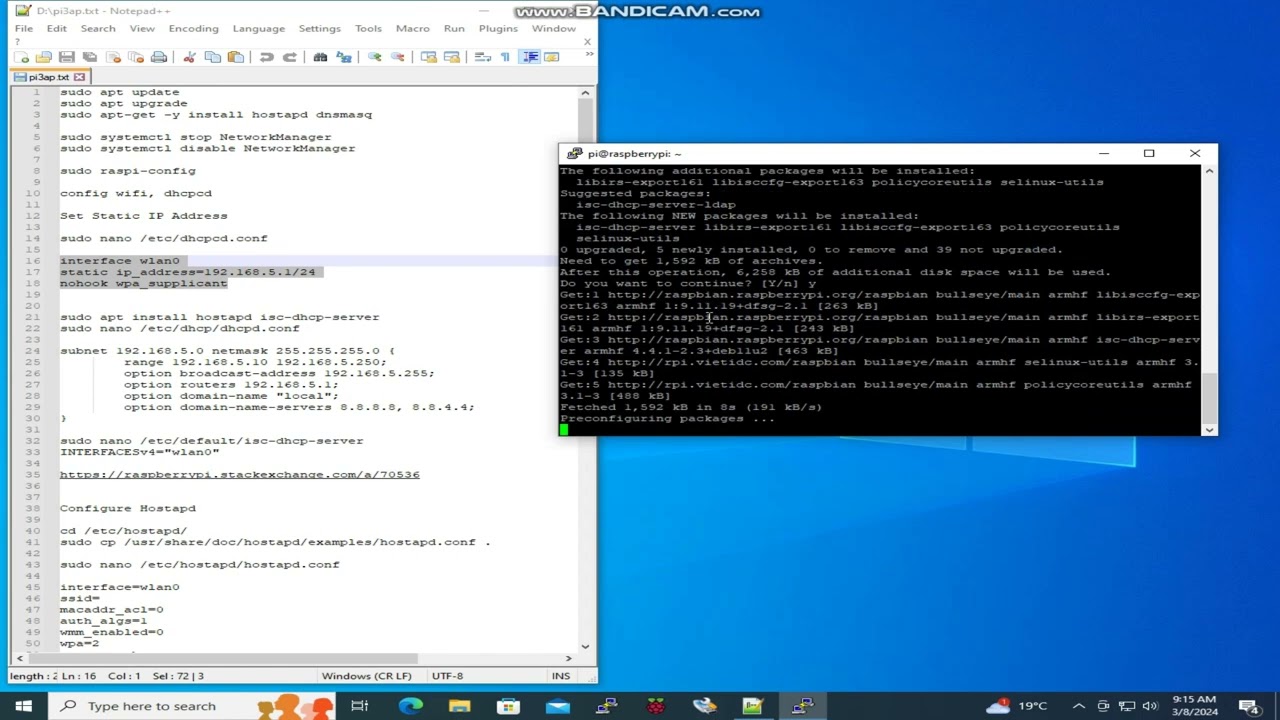Launch Microsoft Edge from the taskbar
1280x720 pixels.
[411, 706]
